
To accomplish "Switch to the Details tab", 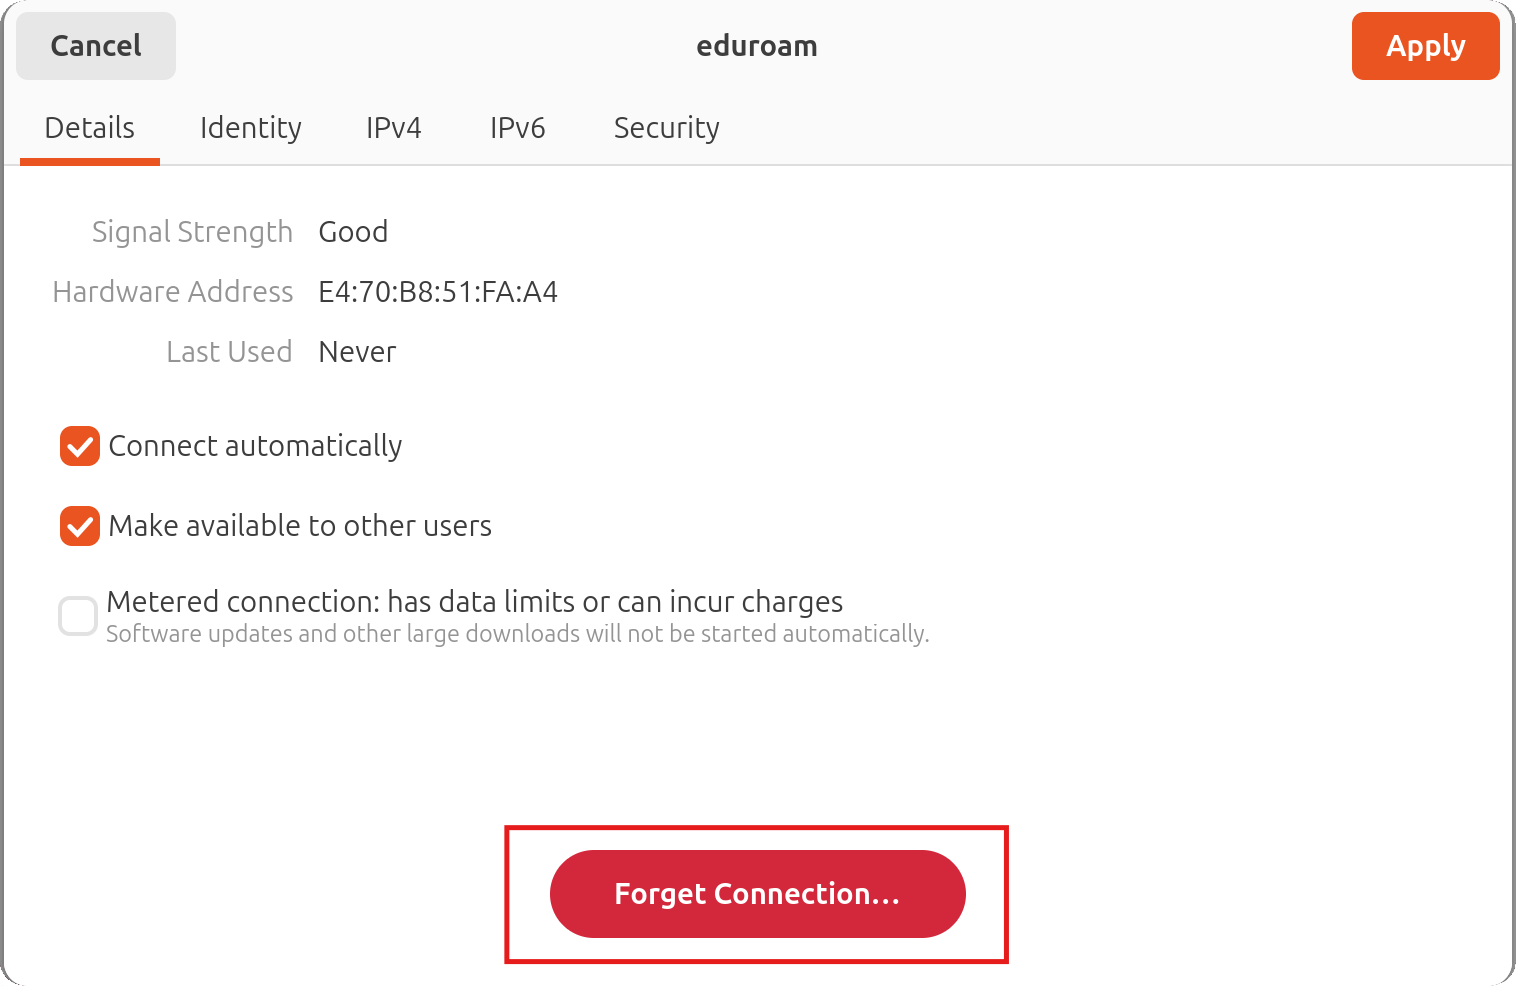I will 90,128.
